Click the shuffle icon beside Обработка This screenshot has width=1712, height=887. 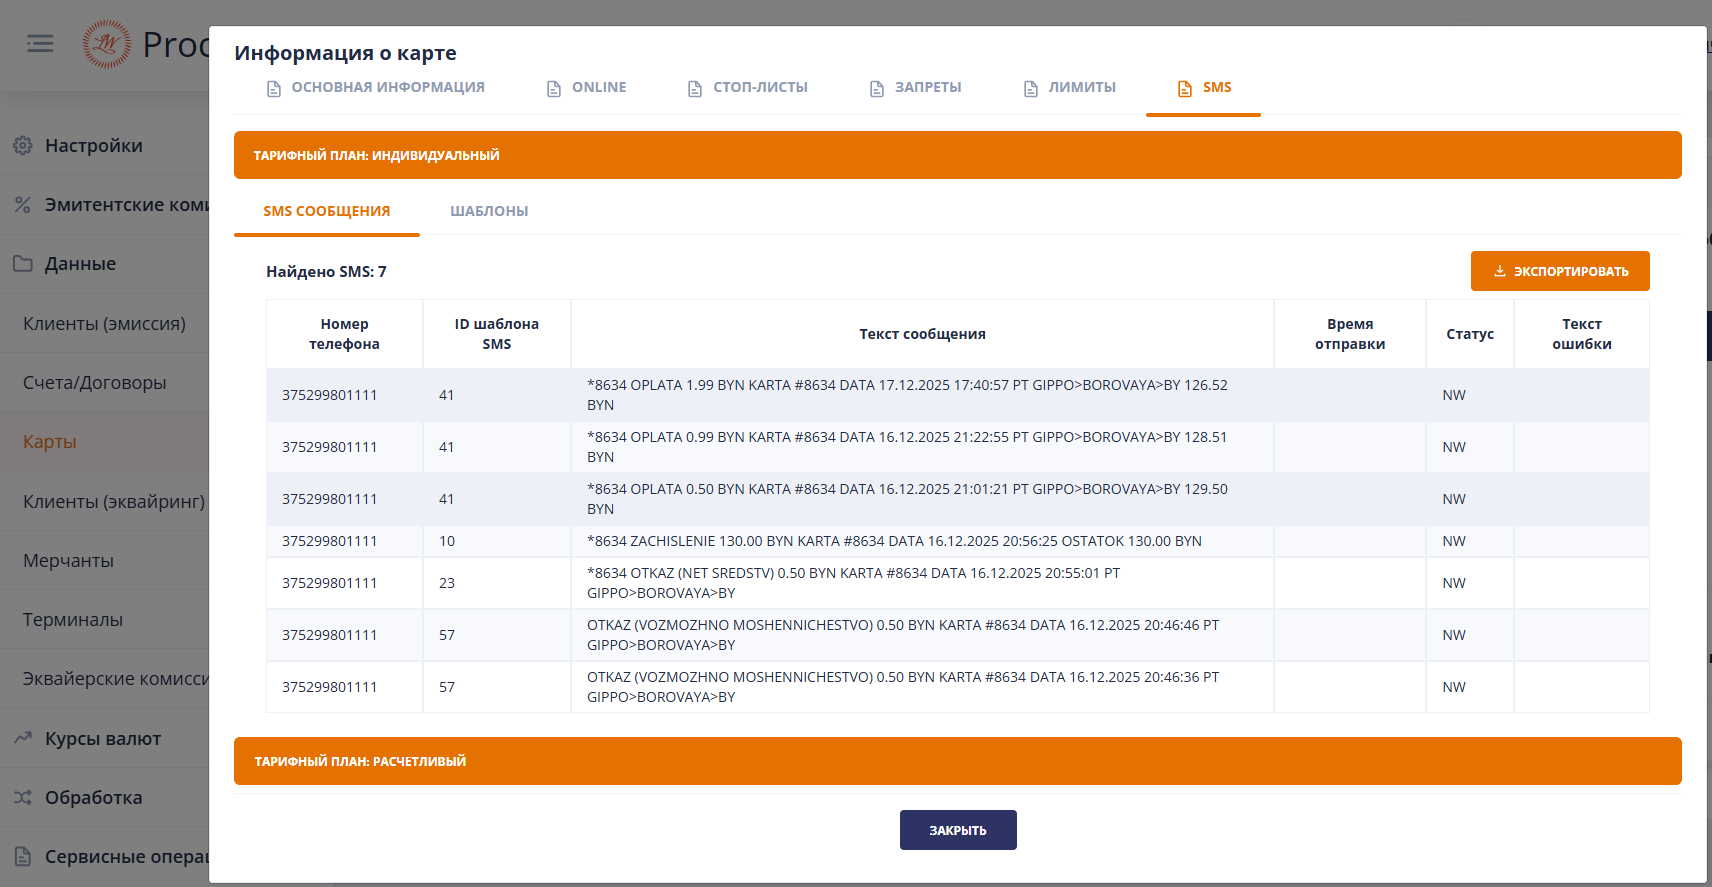coord(23,797)
